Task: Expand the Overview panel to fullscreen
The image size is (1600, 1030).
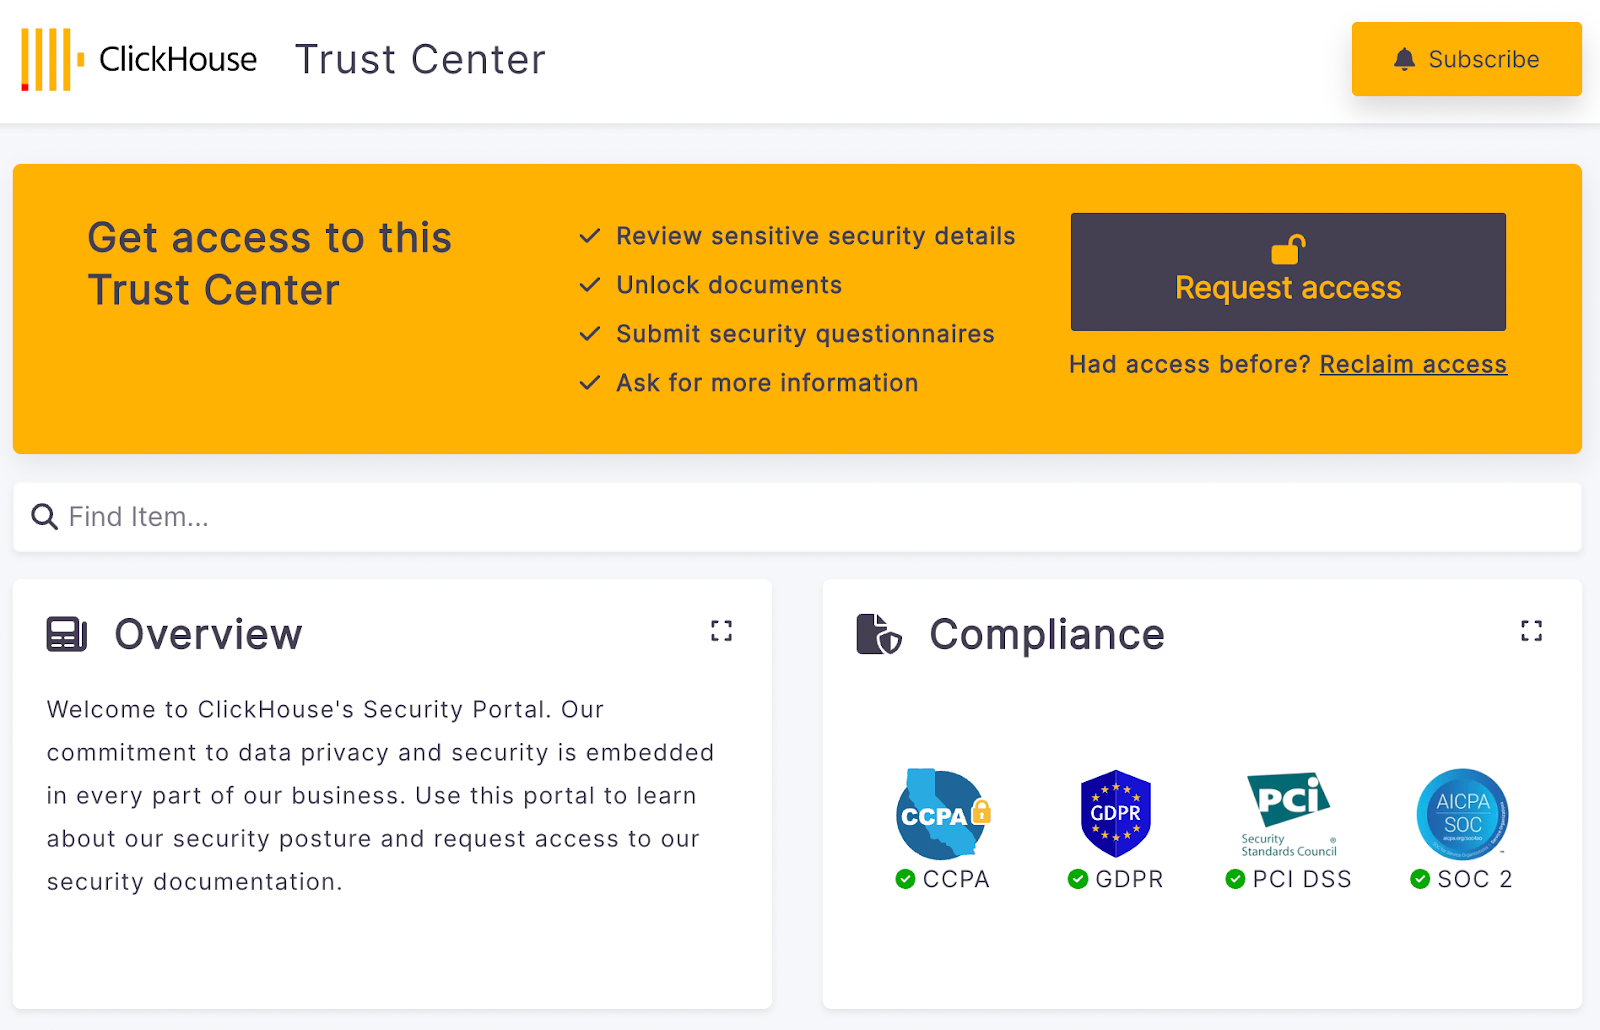Action: pyautogui.click(x=721, y=631)
